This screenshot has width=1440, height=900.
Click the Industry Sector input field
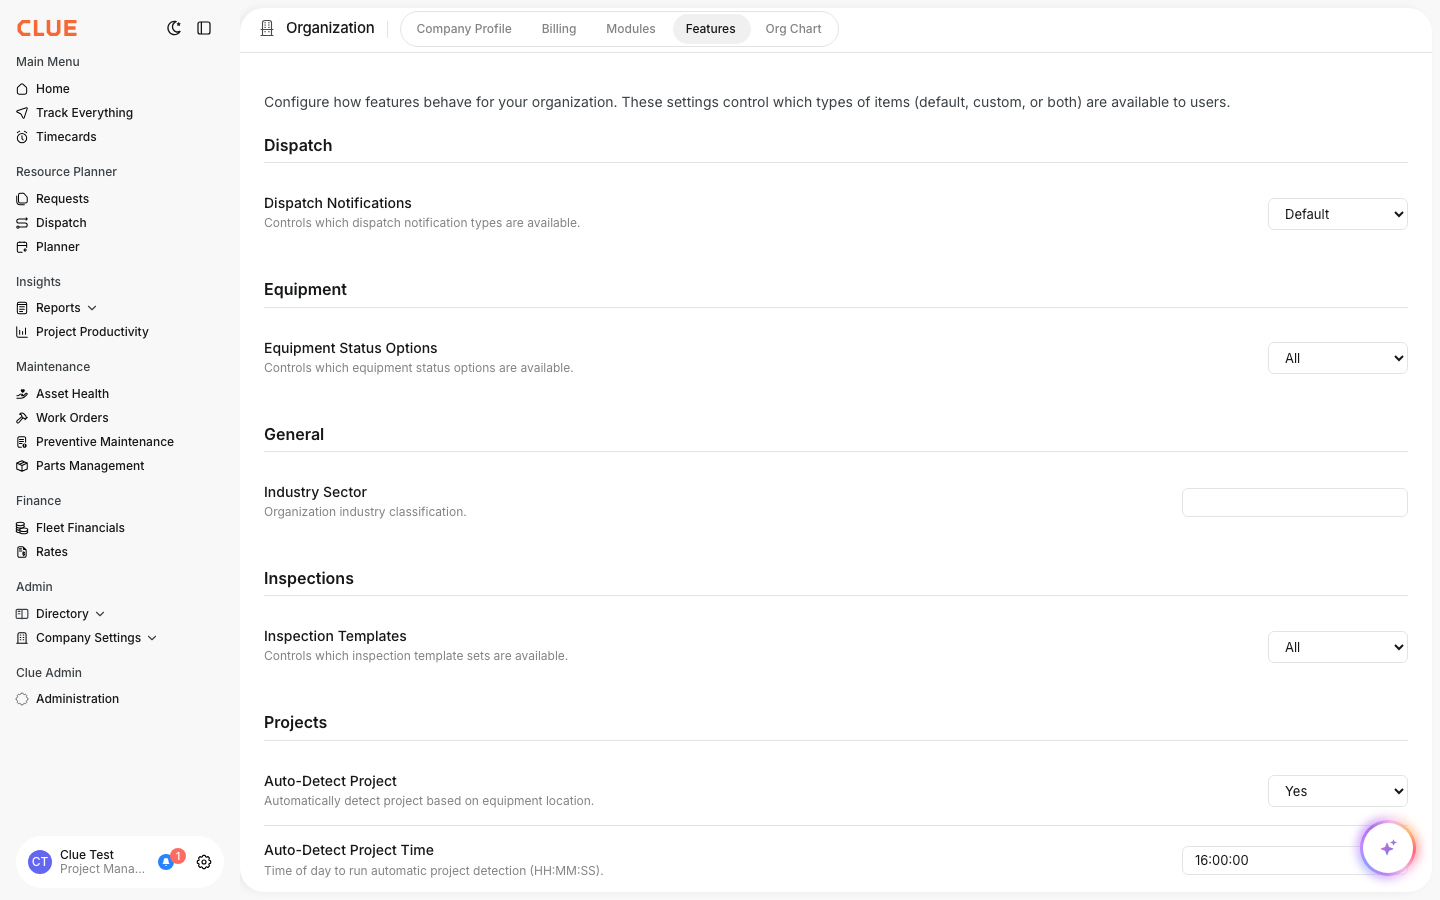[x=1294, y=502]
